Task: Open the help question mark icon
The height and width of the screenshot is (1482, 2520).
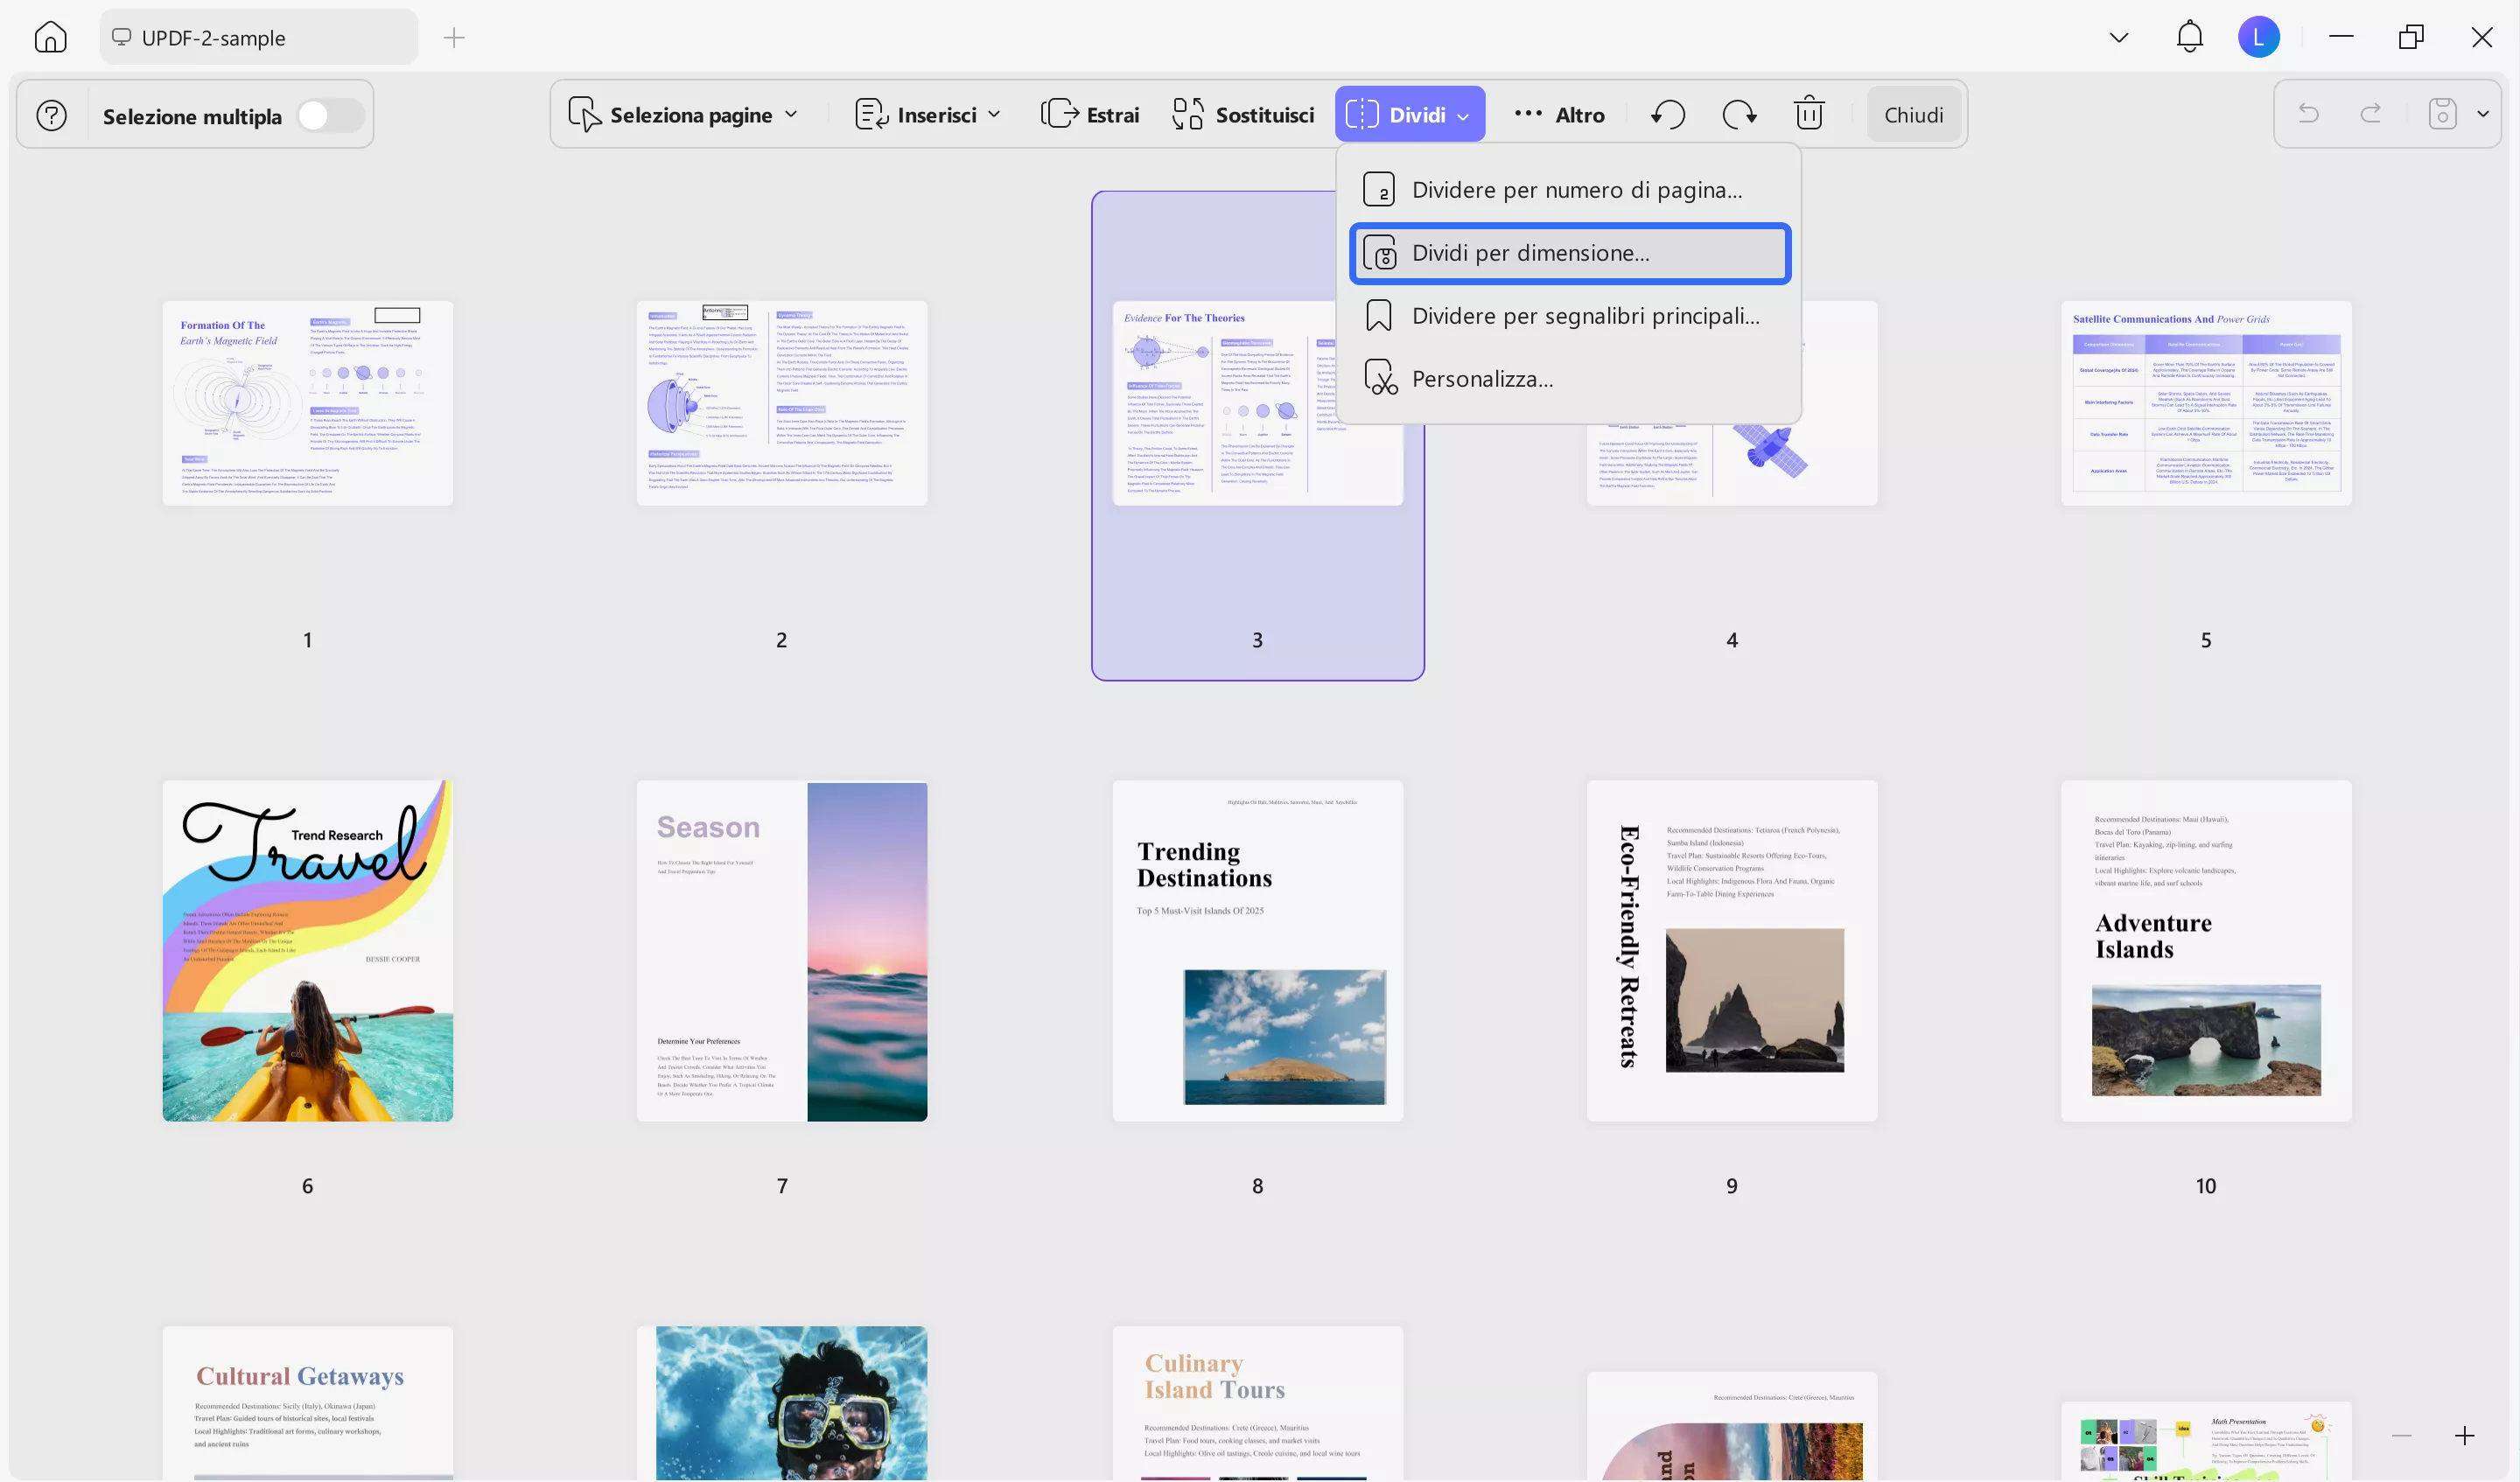Action: (x=52, y=116)
